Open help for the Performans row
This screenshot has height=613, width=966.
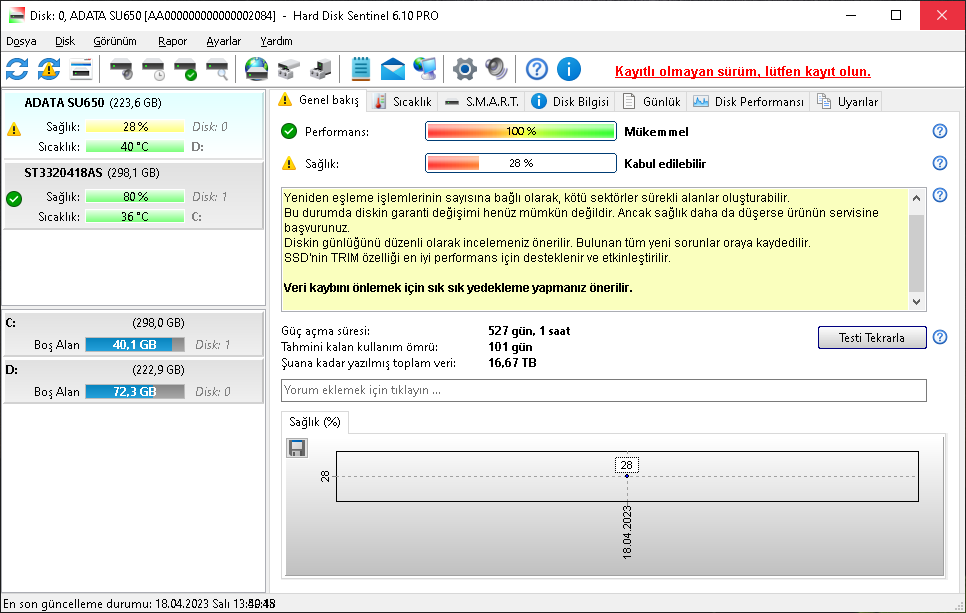[940, 131]
